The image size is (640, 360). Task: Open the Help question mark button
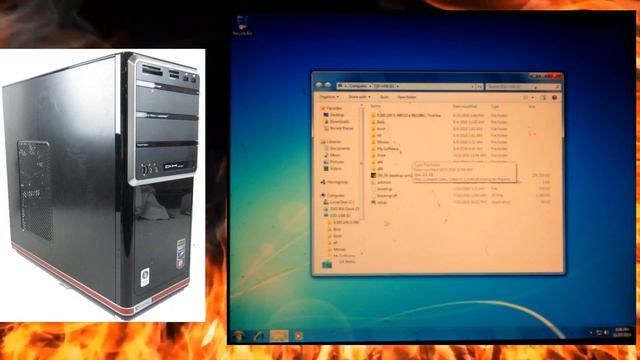click(x=554, y=97)
